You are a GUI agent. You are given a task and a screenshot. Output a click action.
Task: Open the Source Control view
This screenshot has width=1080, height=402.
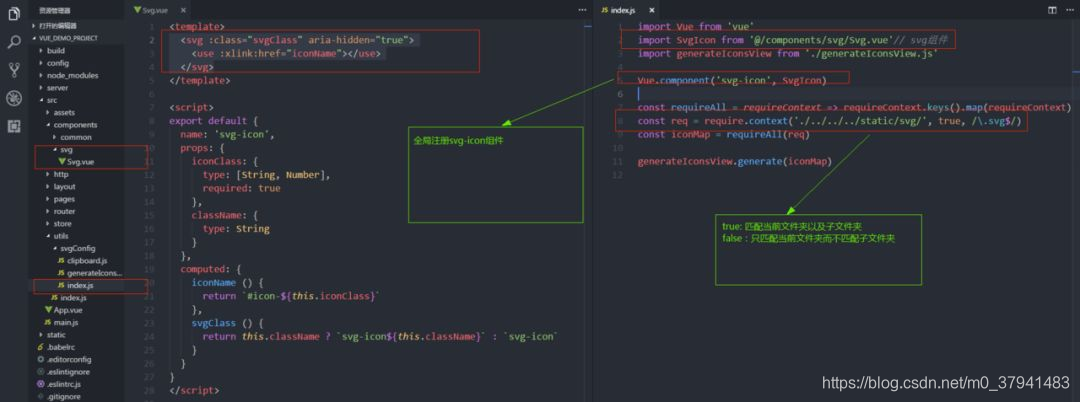point(13,70)
